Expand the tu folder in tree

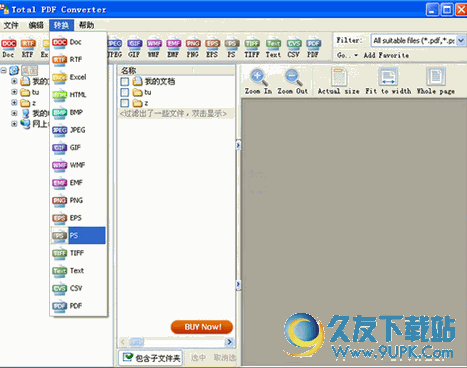tap(14, 92)
